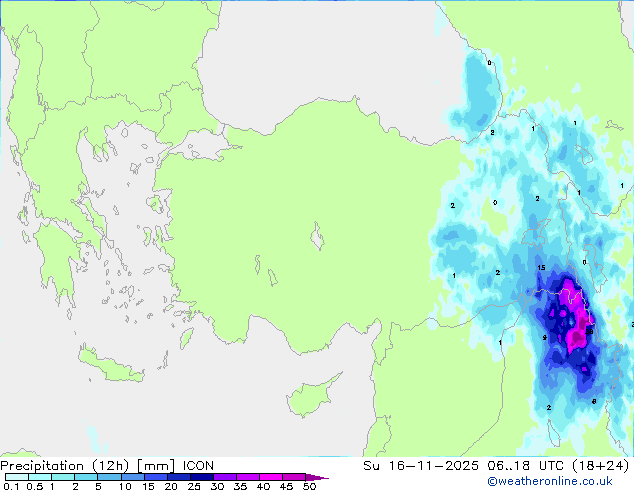Pick the 30–35 mm purple legend swatch
The height and width of the screenshot is (490, 634).
(225, 477)
